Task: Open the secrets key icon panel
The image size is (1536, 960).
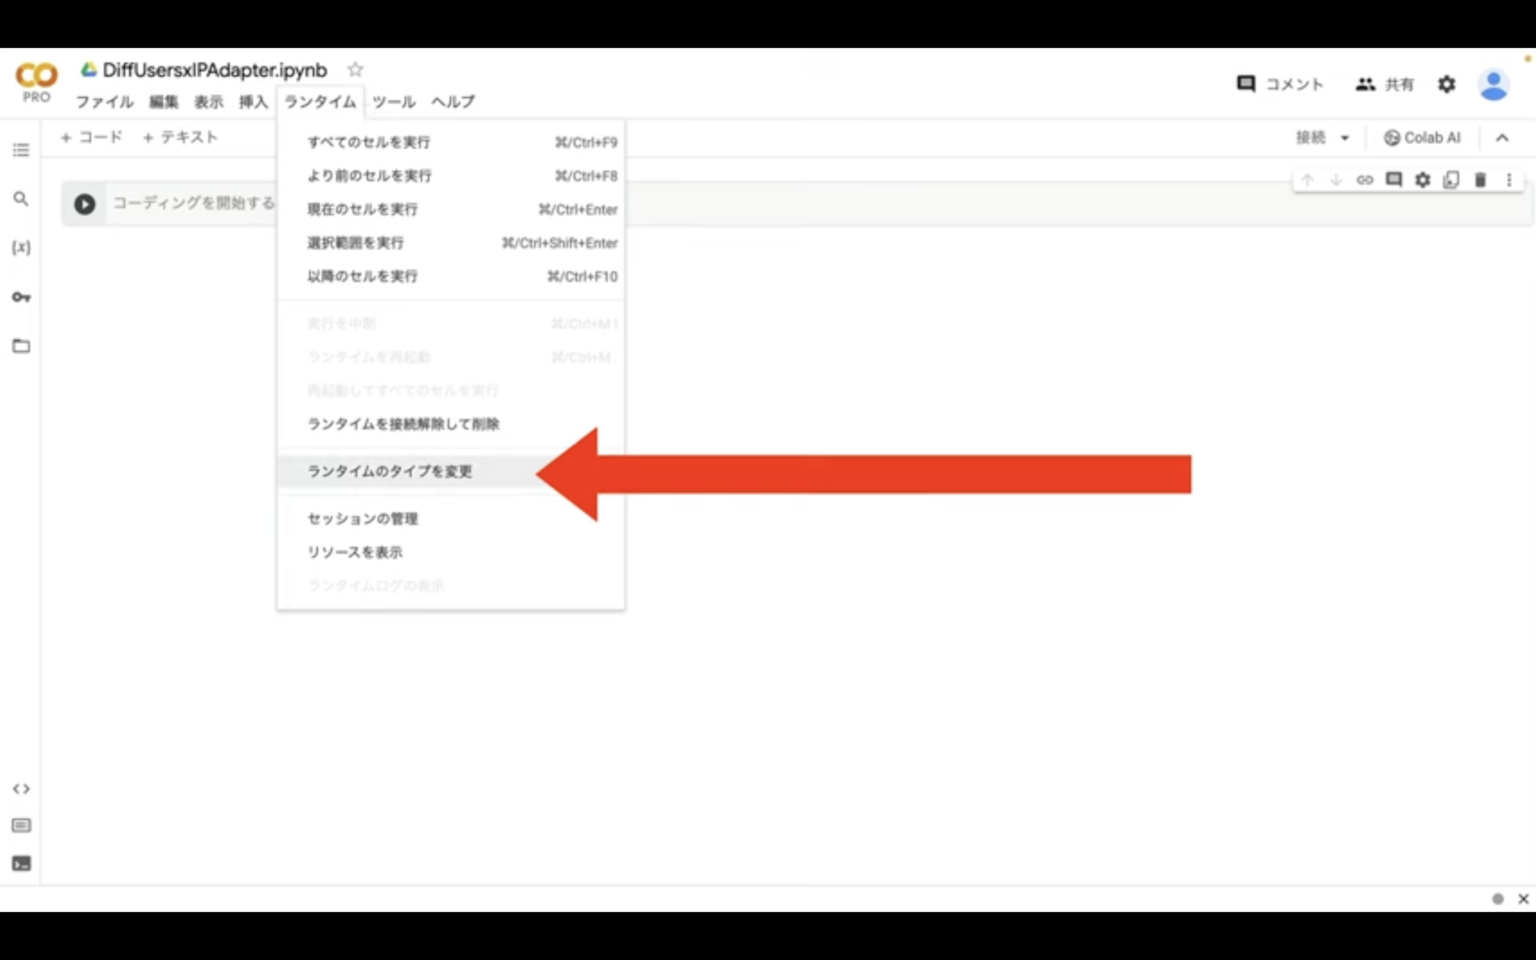Action: tap(21, 297)
